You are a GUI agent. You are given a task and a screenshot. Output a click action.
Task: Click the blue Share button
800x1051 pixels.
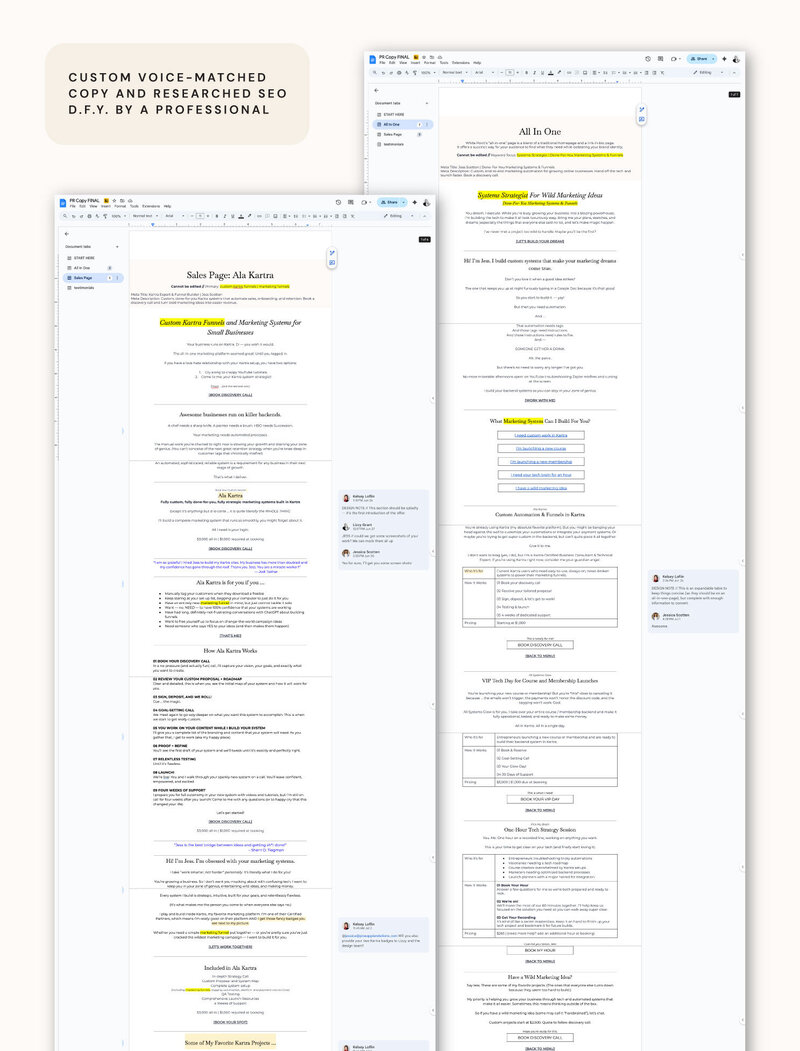point(389,202)
